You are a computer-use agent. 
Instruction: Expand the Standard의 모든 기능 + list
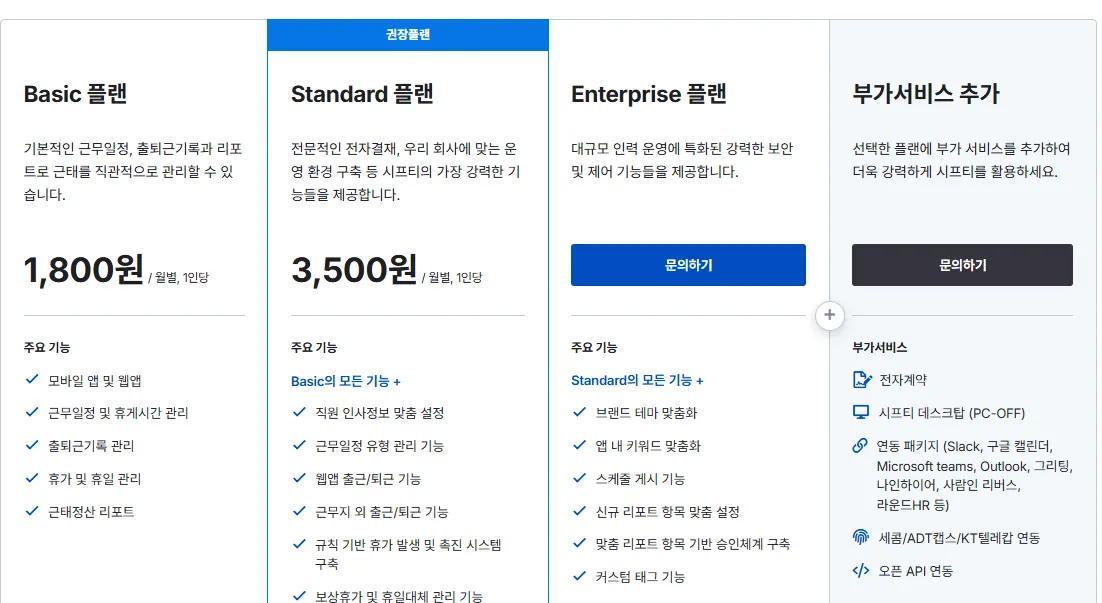click(636, 380)
